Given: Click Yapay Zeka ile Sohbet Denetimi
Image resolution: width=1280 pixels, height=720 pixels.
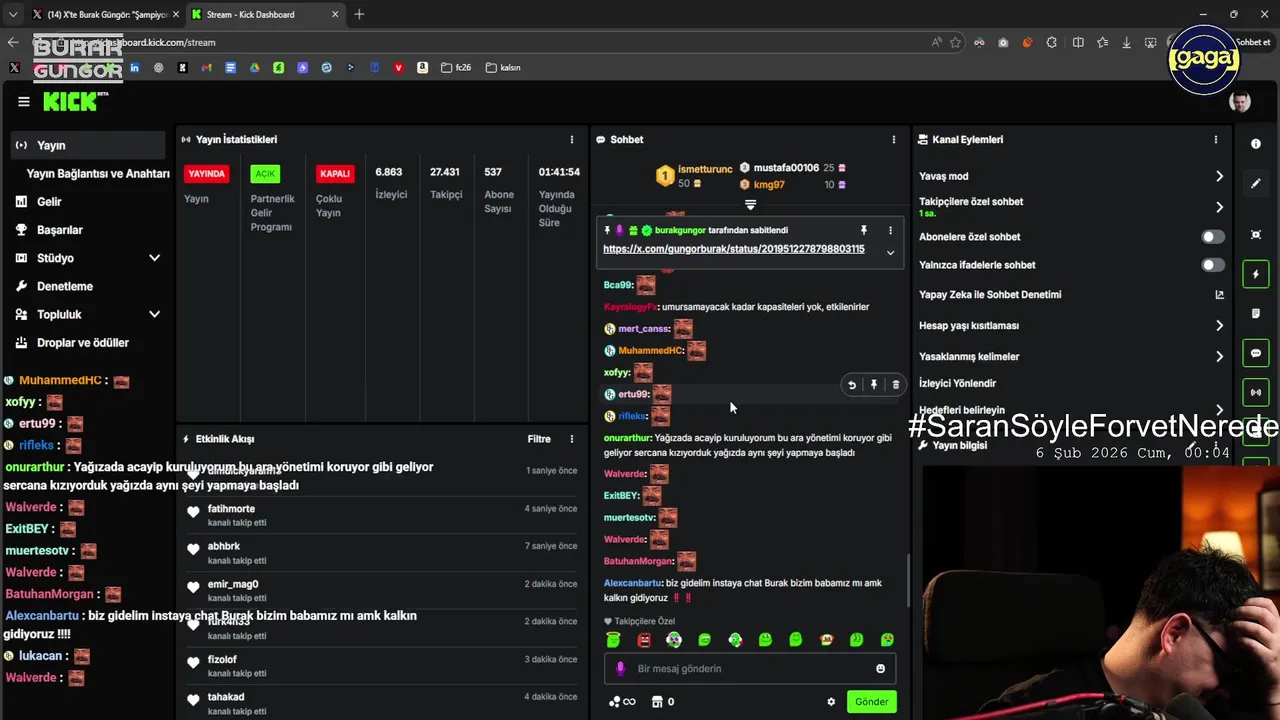Looking at the screenshot, I should pyautogui.click(x=990, y=295).
